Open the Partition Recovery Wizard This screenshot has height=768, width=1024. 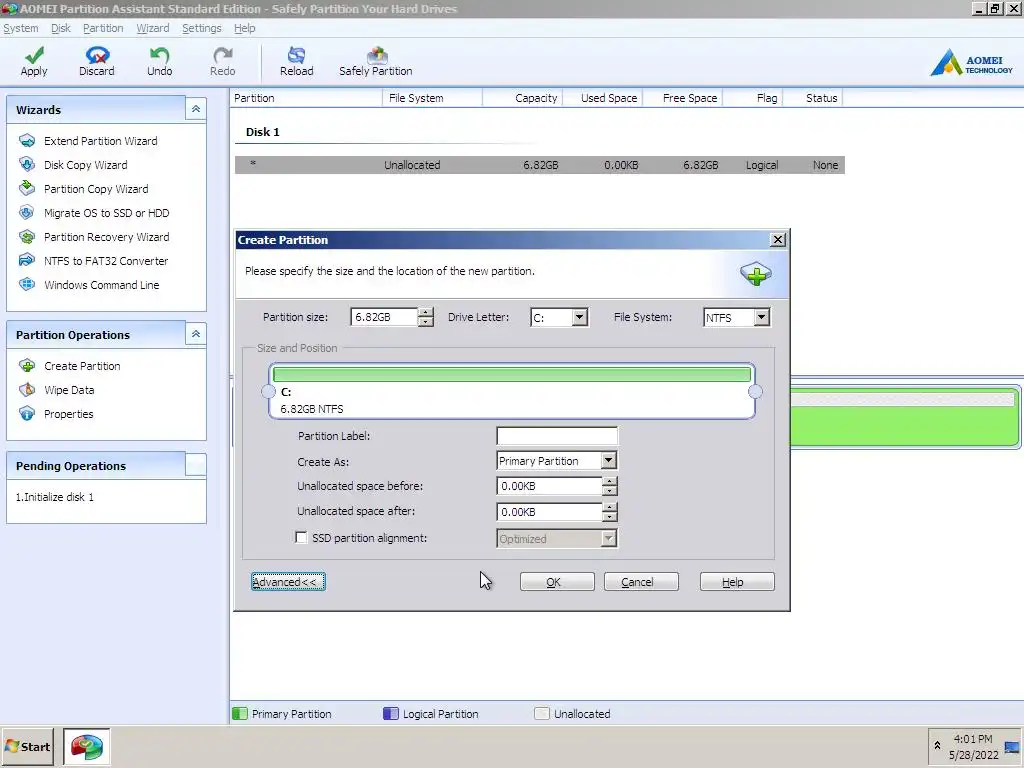(x=106, y=237)
